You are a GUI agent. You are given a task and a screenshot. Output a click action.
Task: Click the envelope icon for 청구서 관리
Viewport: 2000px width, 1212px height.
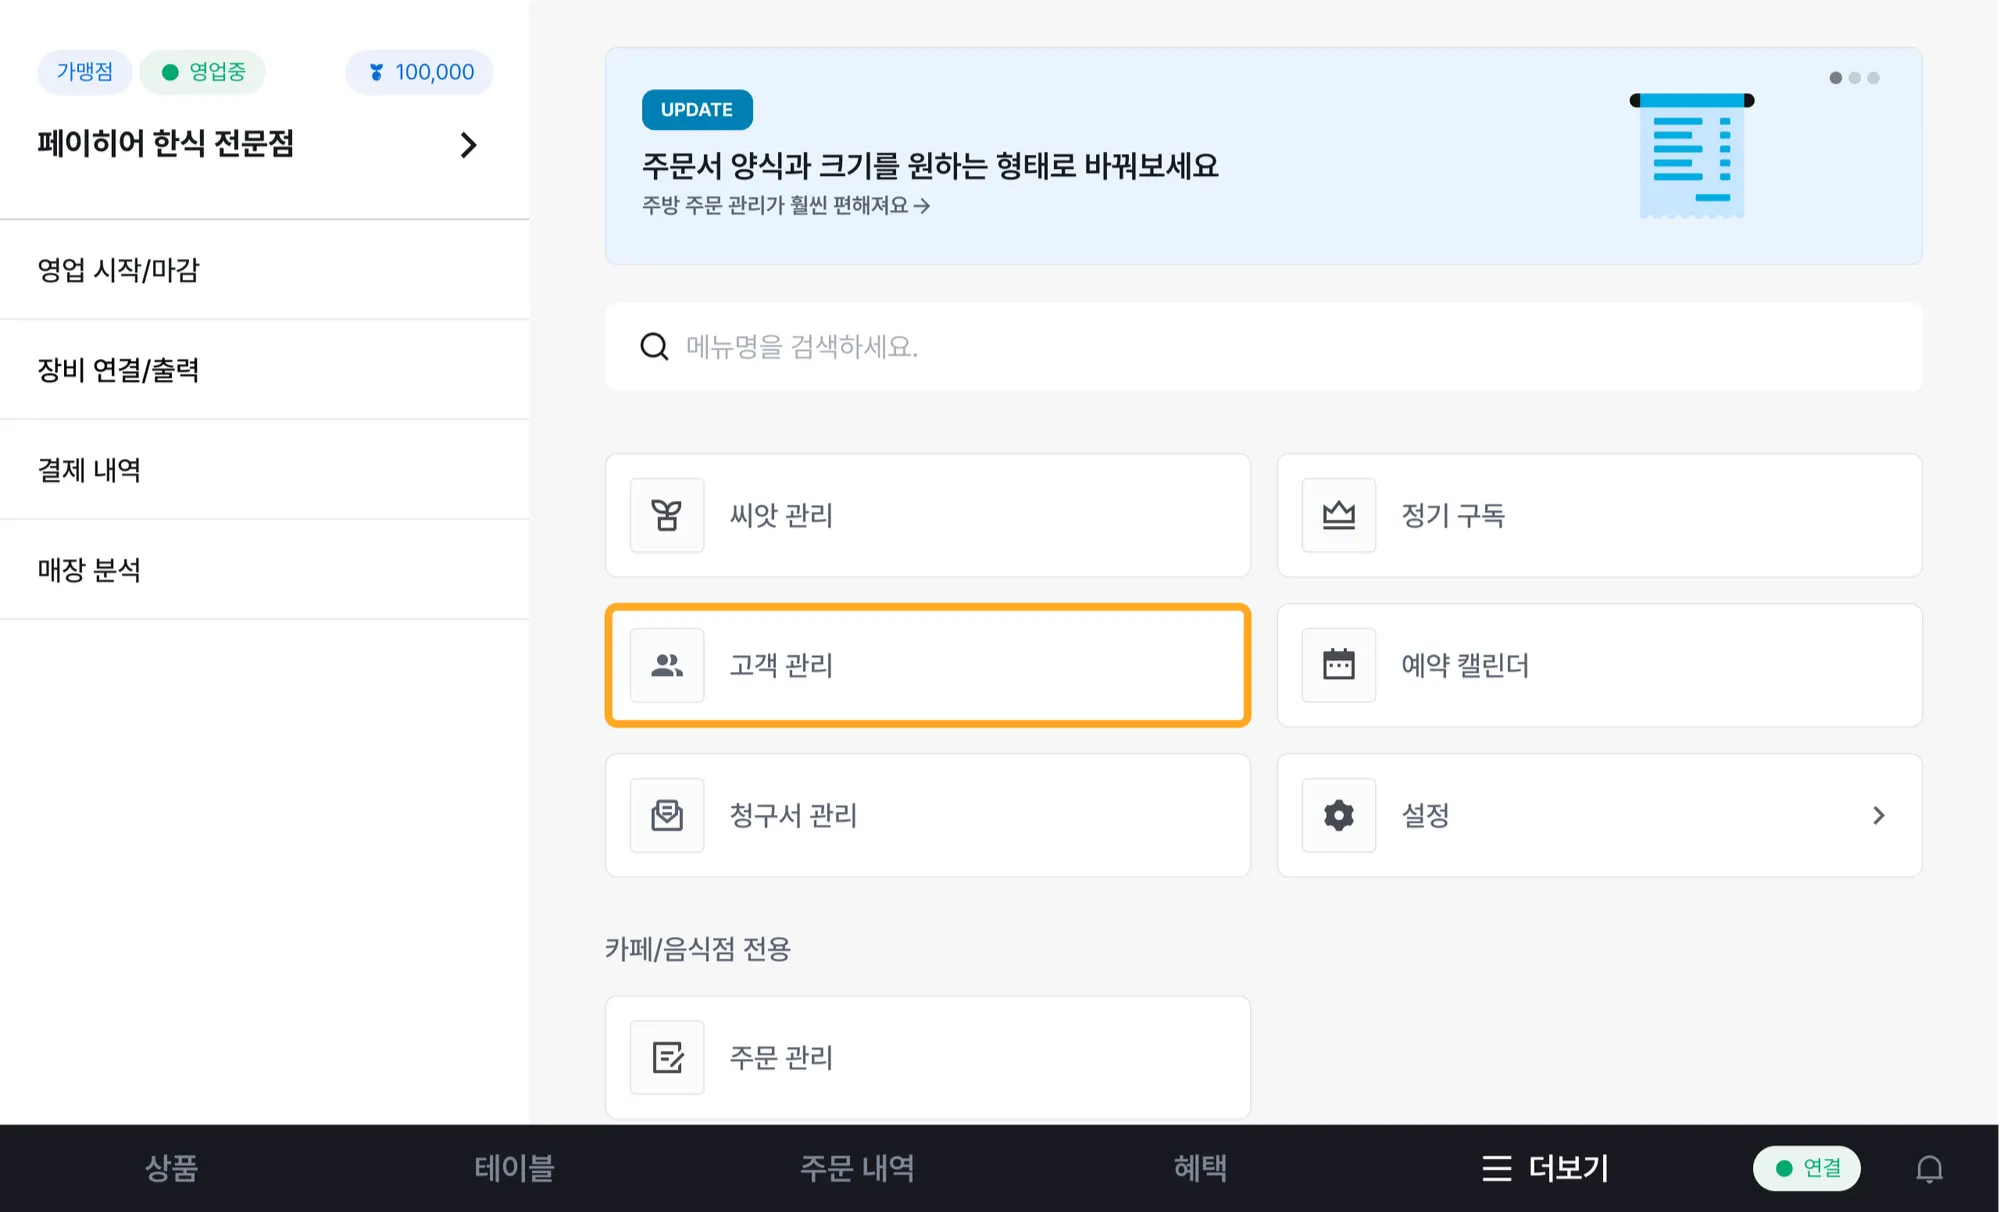667,815
